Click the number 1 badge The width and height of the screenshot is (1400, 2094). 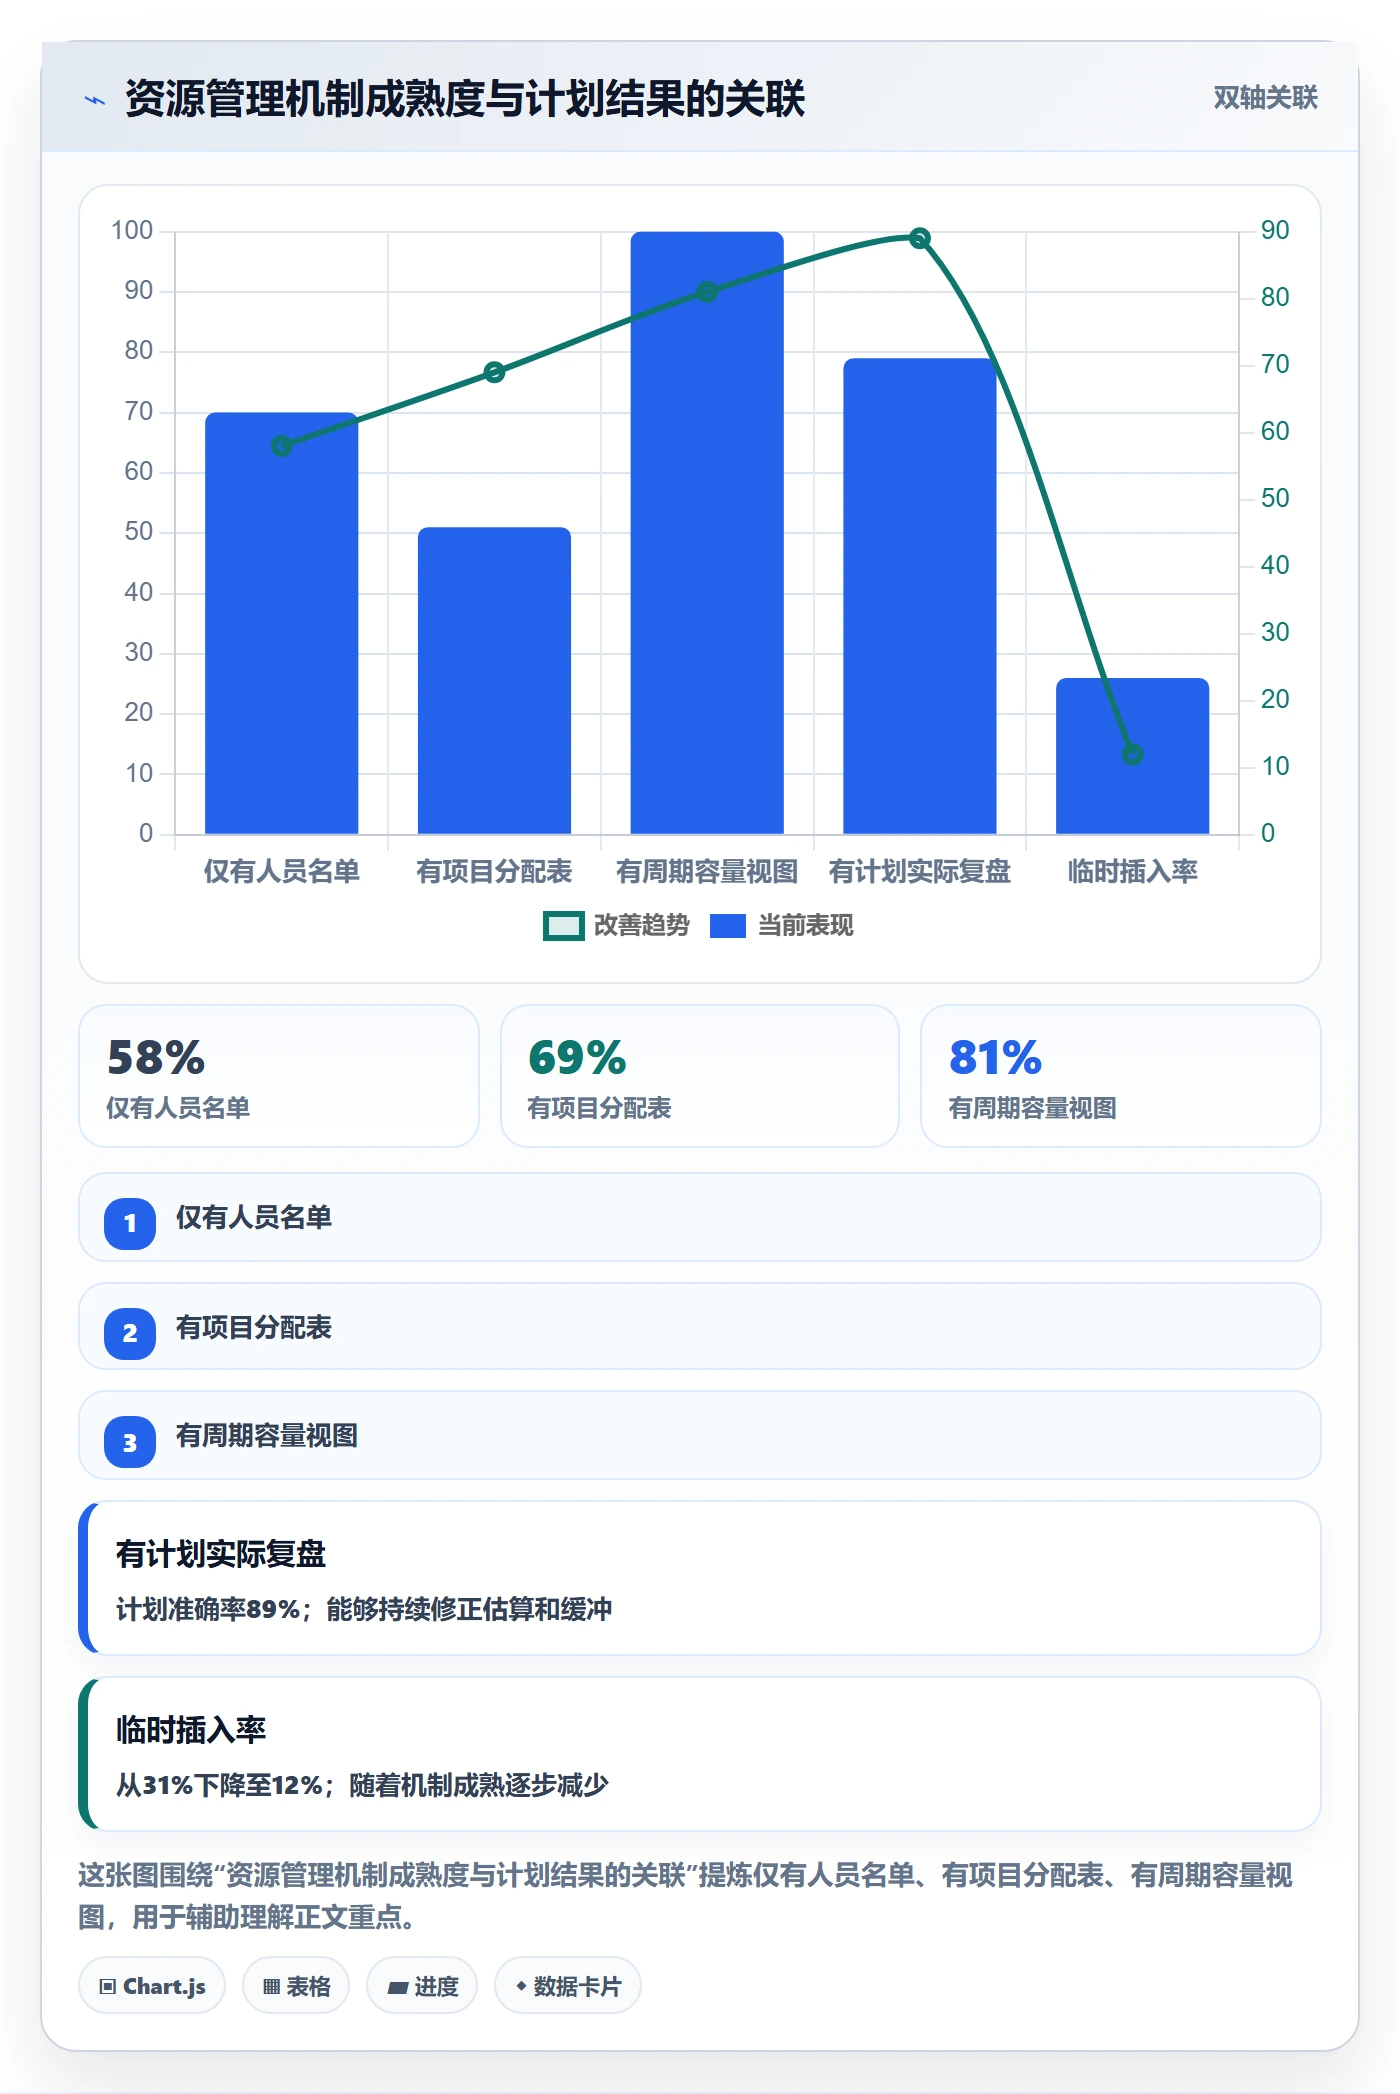(x=130, y=1223)
